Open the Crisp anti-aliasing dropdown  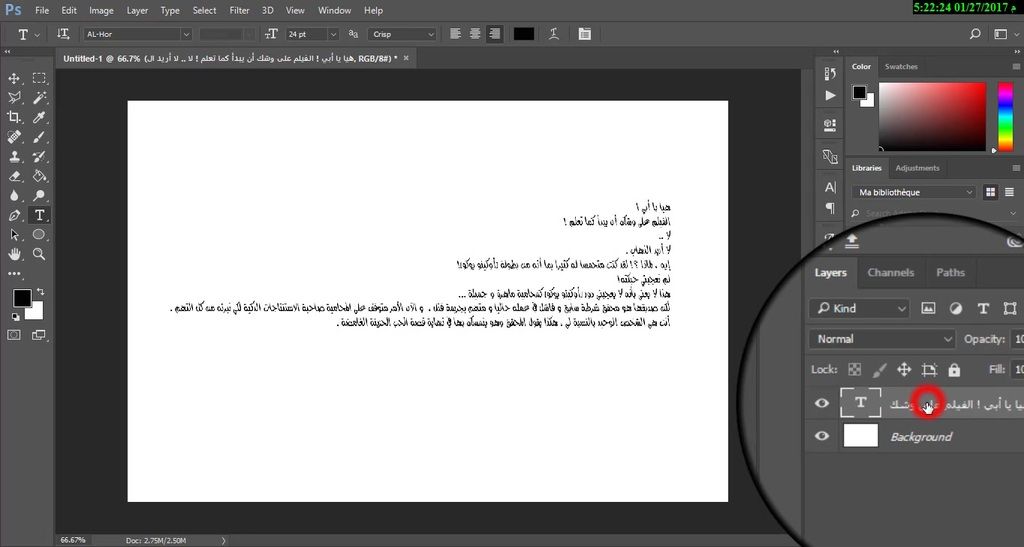[x=402, y=34]
